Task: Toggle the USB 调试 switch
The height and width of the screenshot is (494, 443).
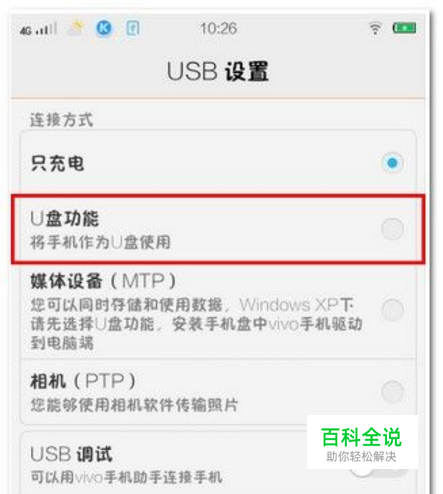Action: tap(379, 471)
